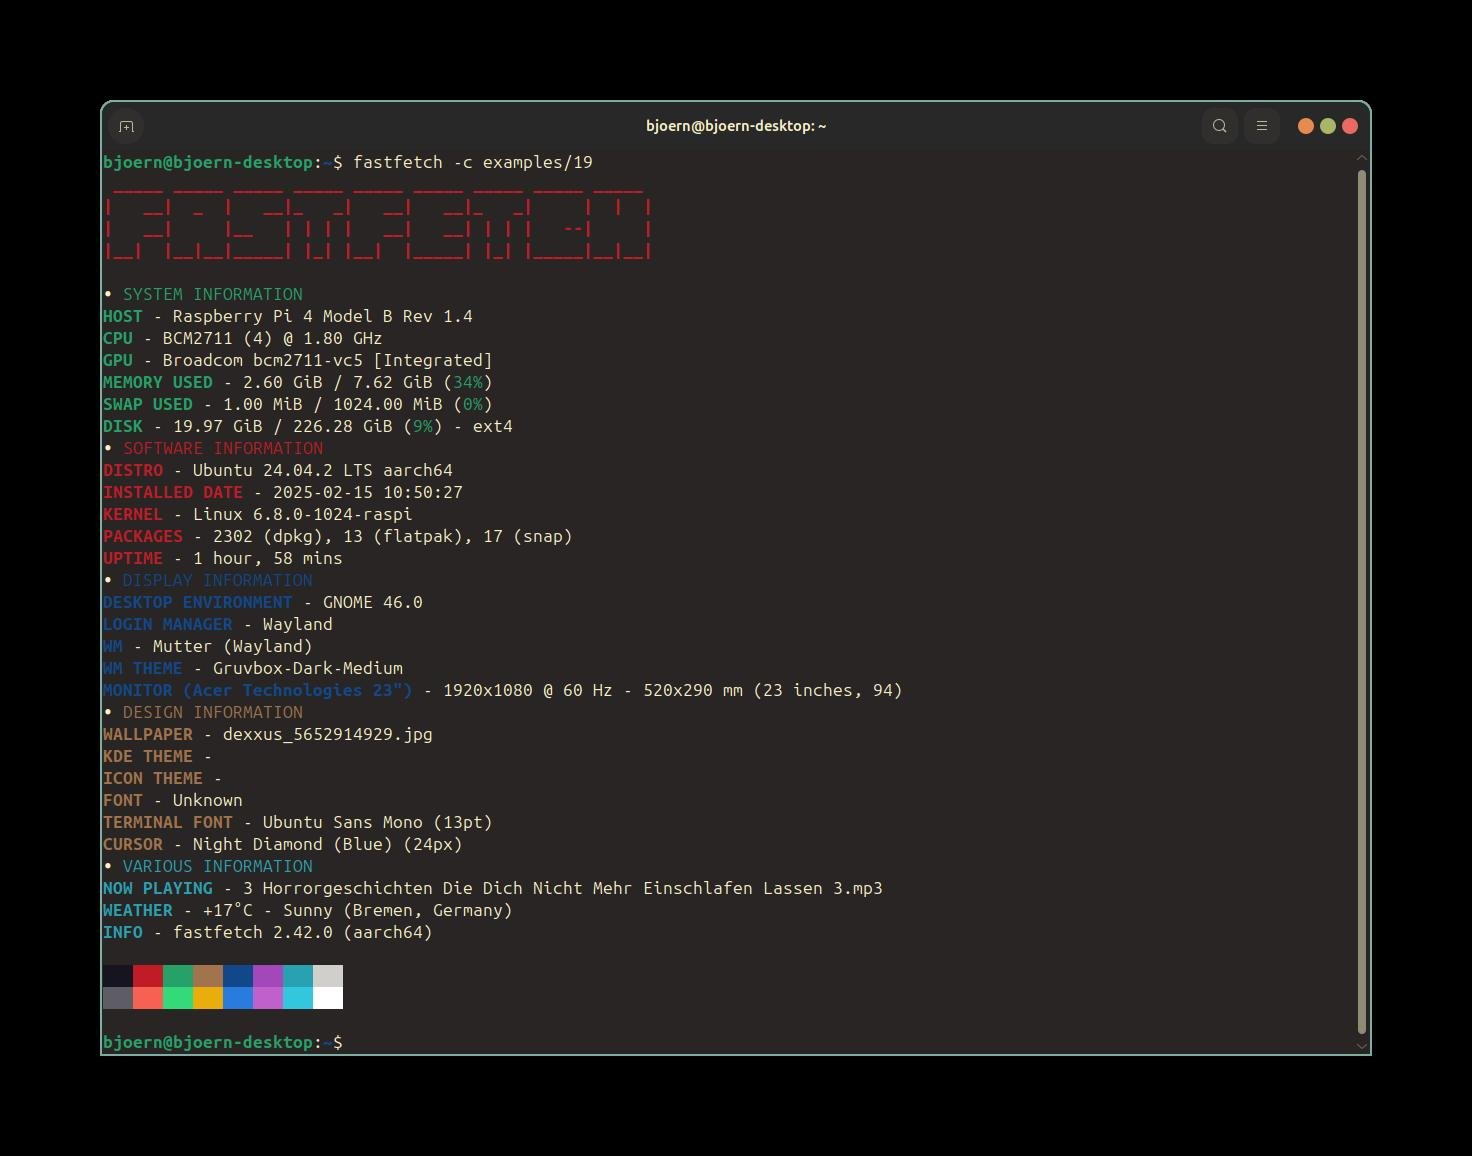
Task: Close the terminal with the red button
Action: pyautogui.click(x=1350, y=126)
